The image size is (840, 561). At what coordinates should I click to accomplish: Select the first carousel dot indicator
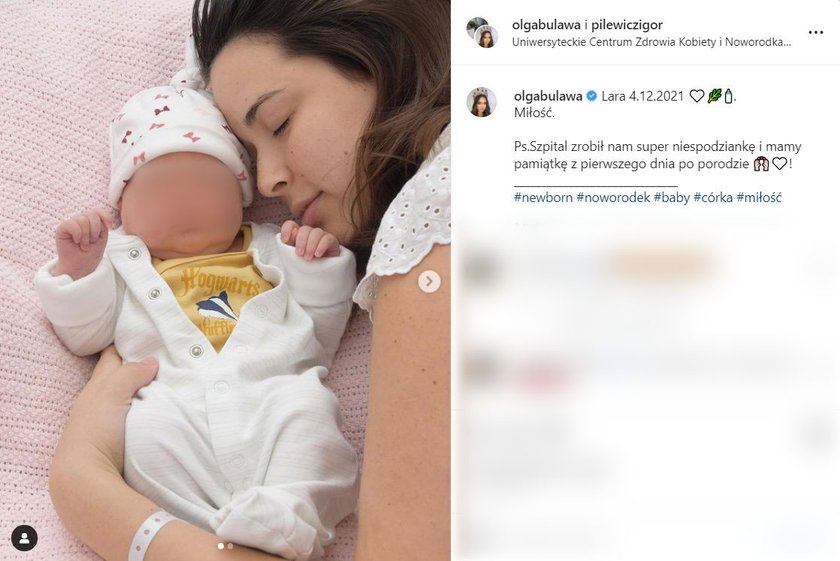221,546
